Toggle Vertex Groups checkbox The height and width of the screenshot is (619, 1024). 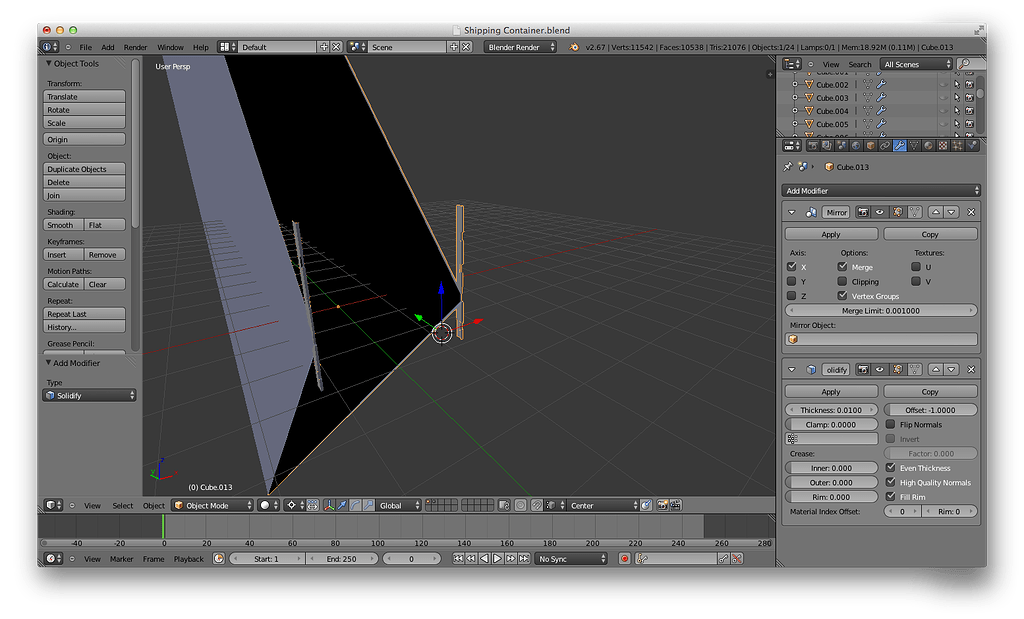(x=842, y=296)
